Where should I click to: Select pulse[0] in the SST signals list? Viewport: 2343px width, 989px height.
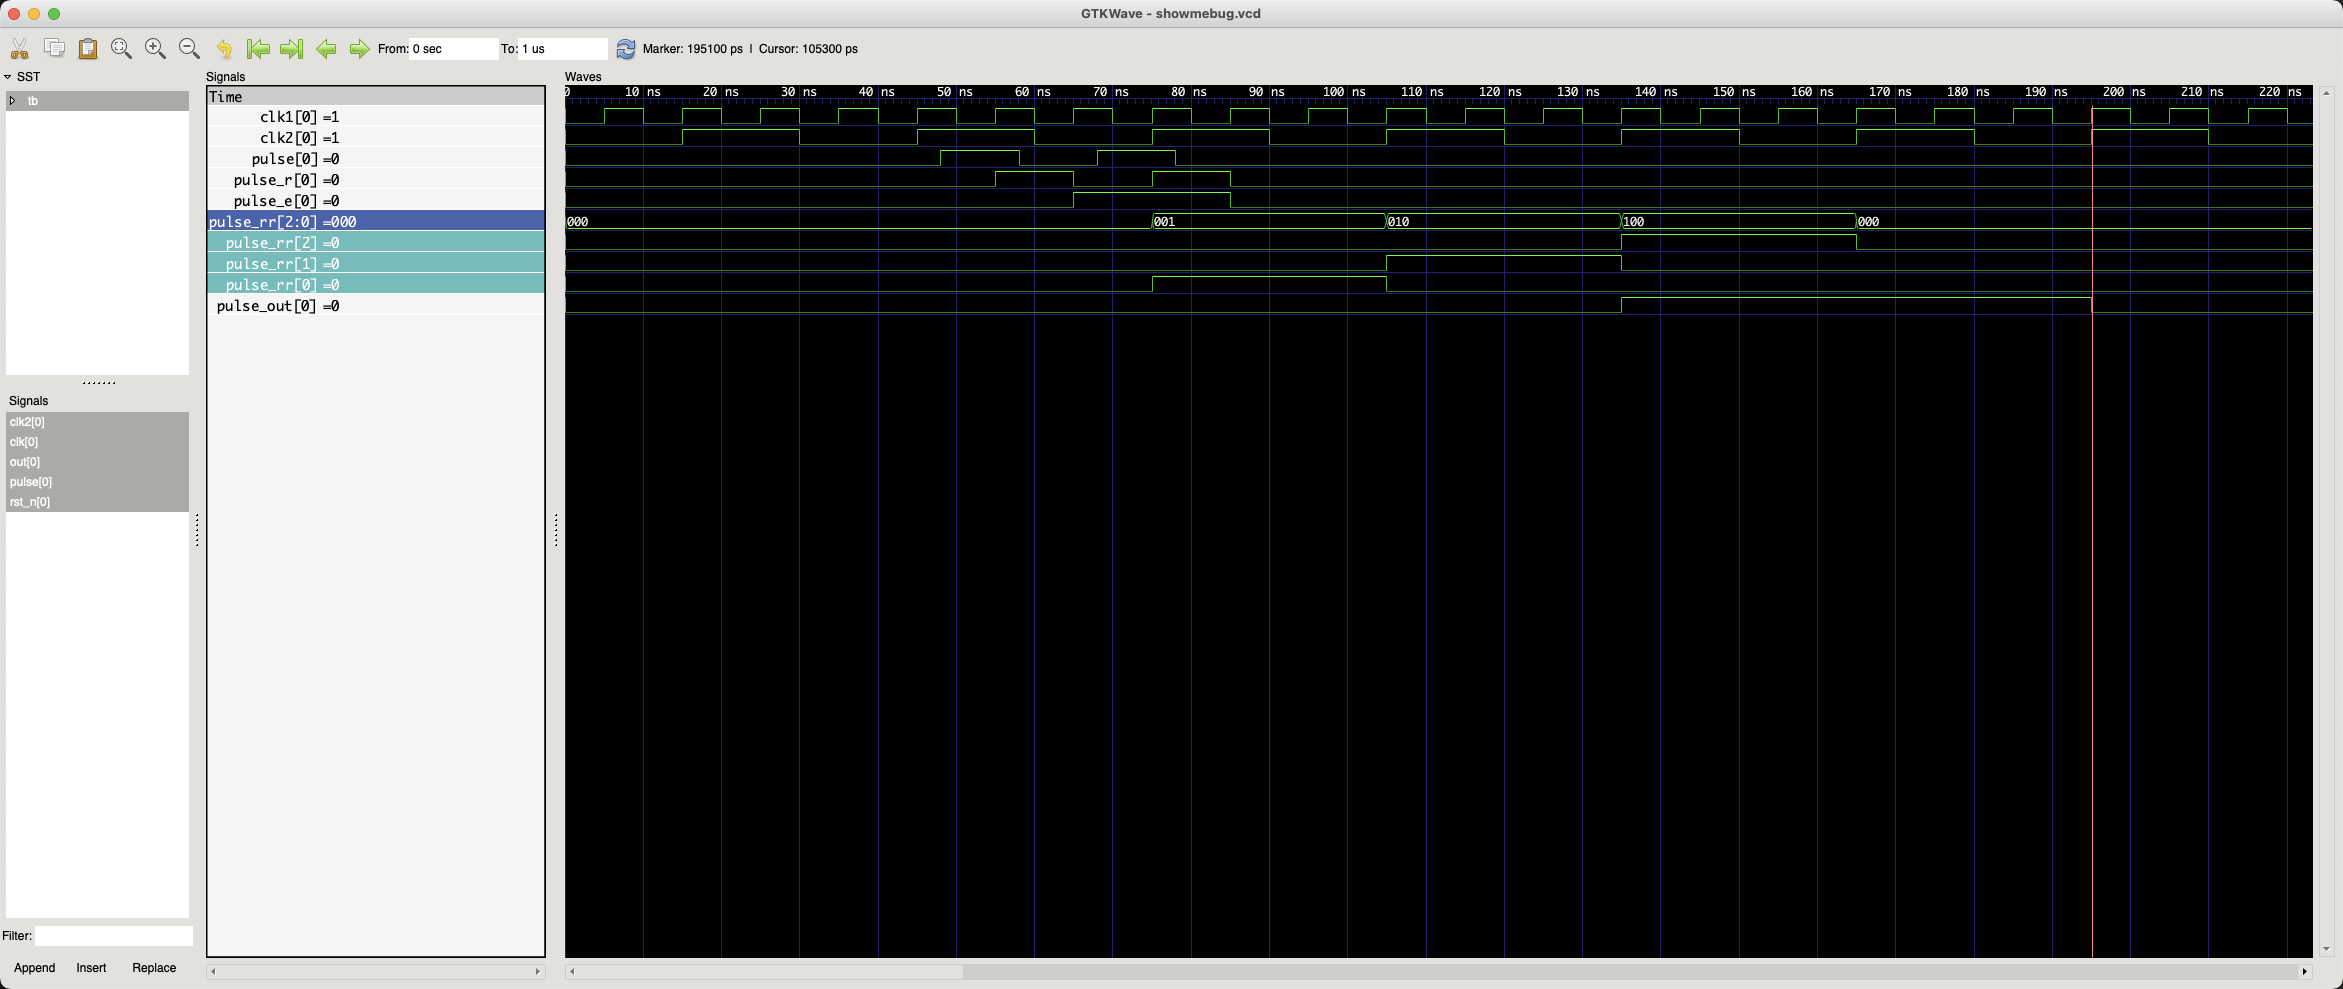[97, 482]
